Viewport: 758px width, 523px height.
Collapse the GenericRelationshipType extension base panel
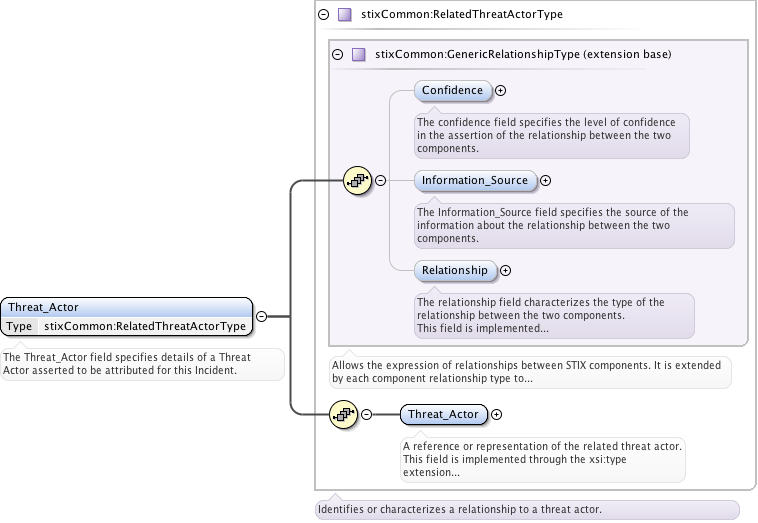coord(337,54)
